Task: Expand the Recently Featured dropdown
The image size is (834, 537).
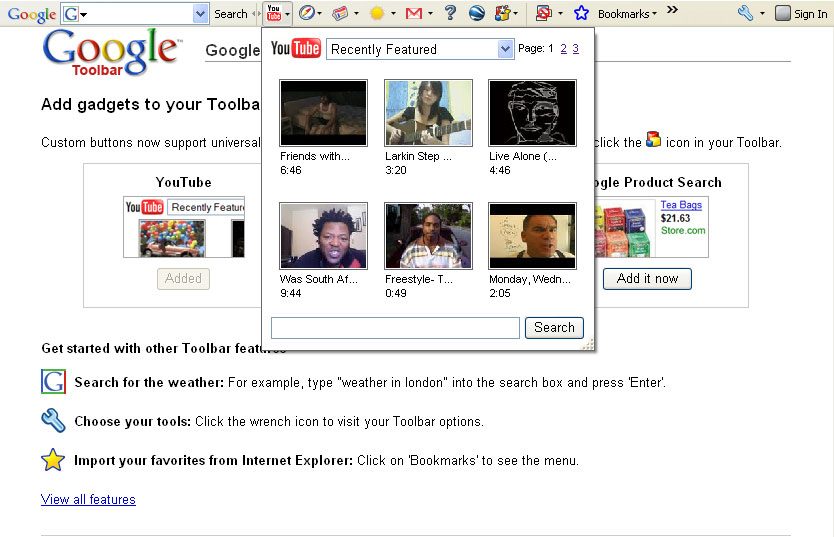Action: [505, 49]
